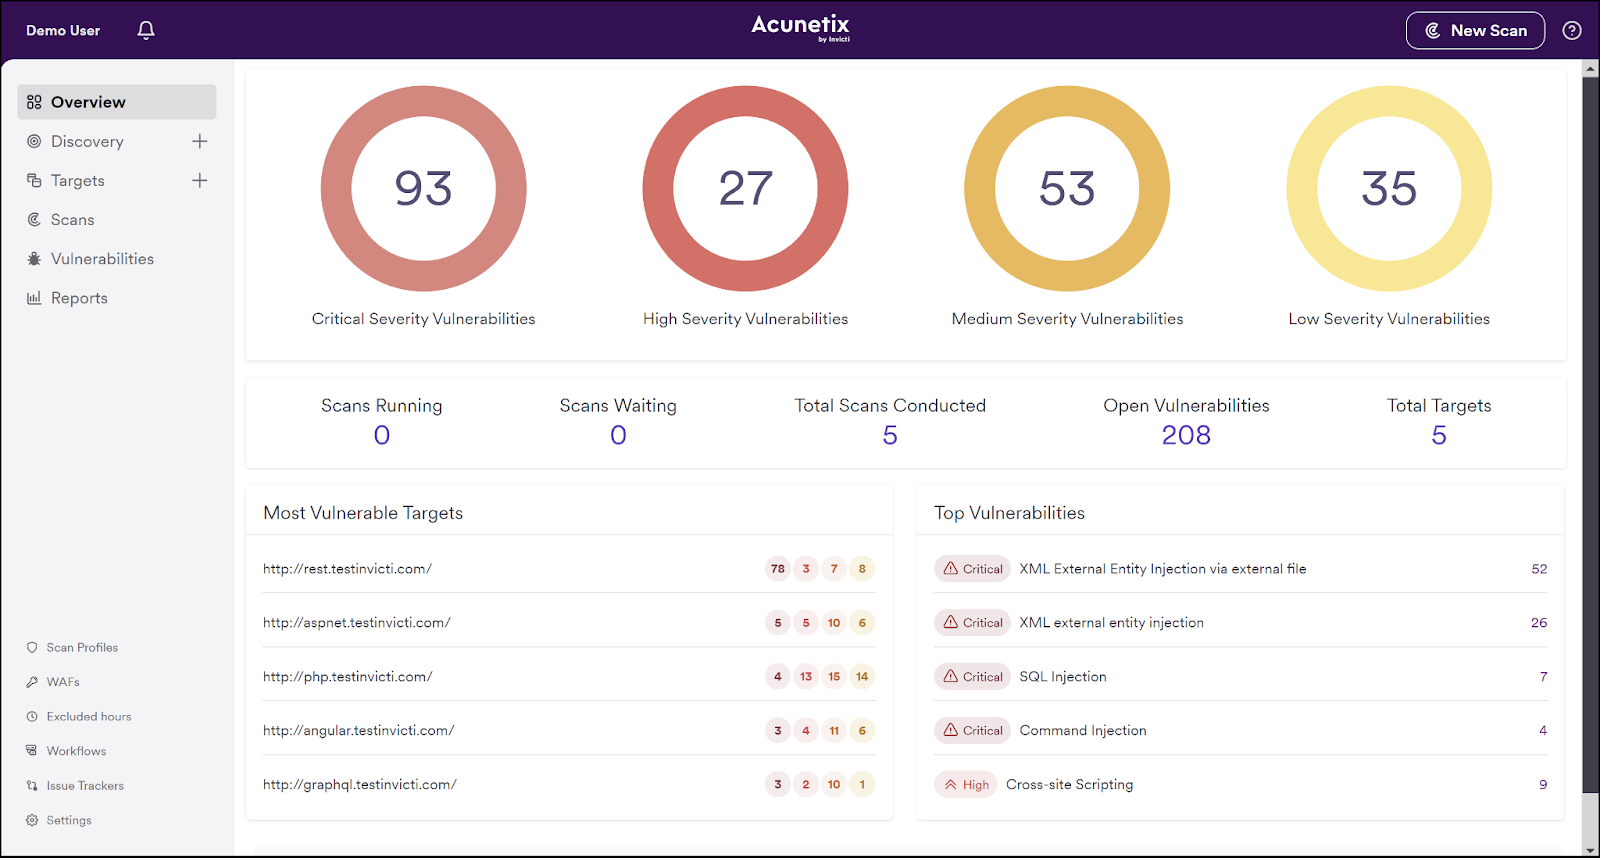Click the Low Severity donut showing 35
Image resolution: width=1600 pixels, height=858 pixels.
click(1389, 188)
